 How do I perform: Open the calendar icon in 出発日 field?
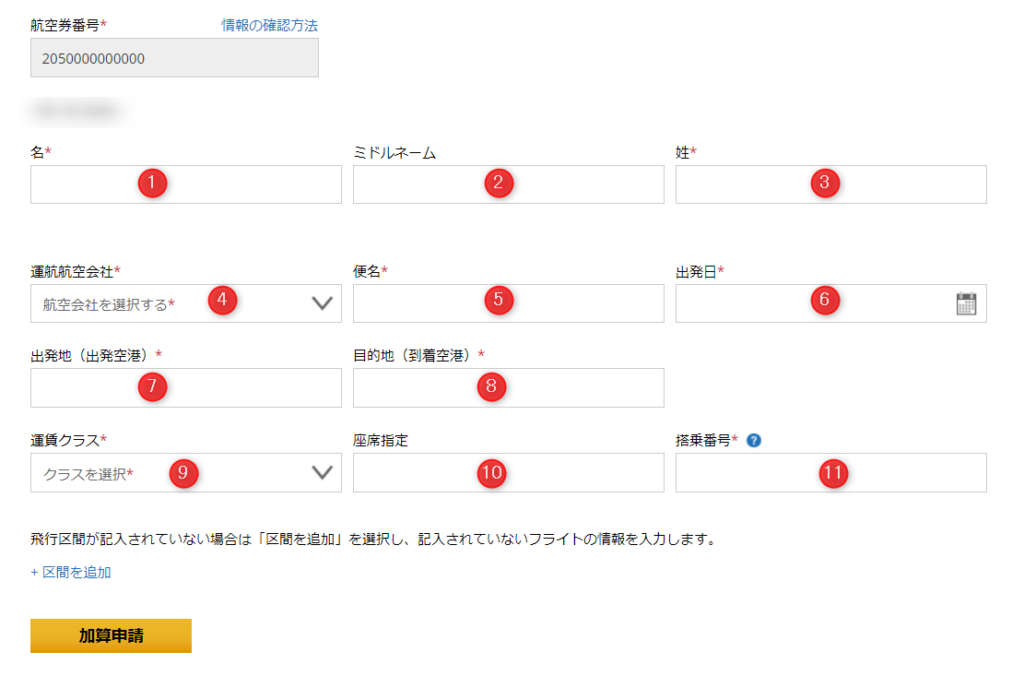point(965,304)
